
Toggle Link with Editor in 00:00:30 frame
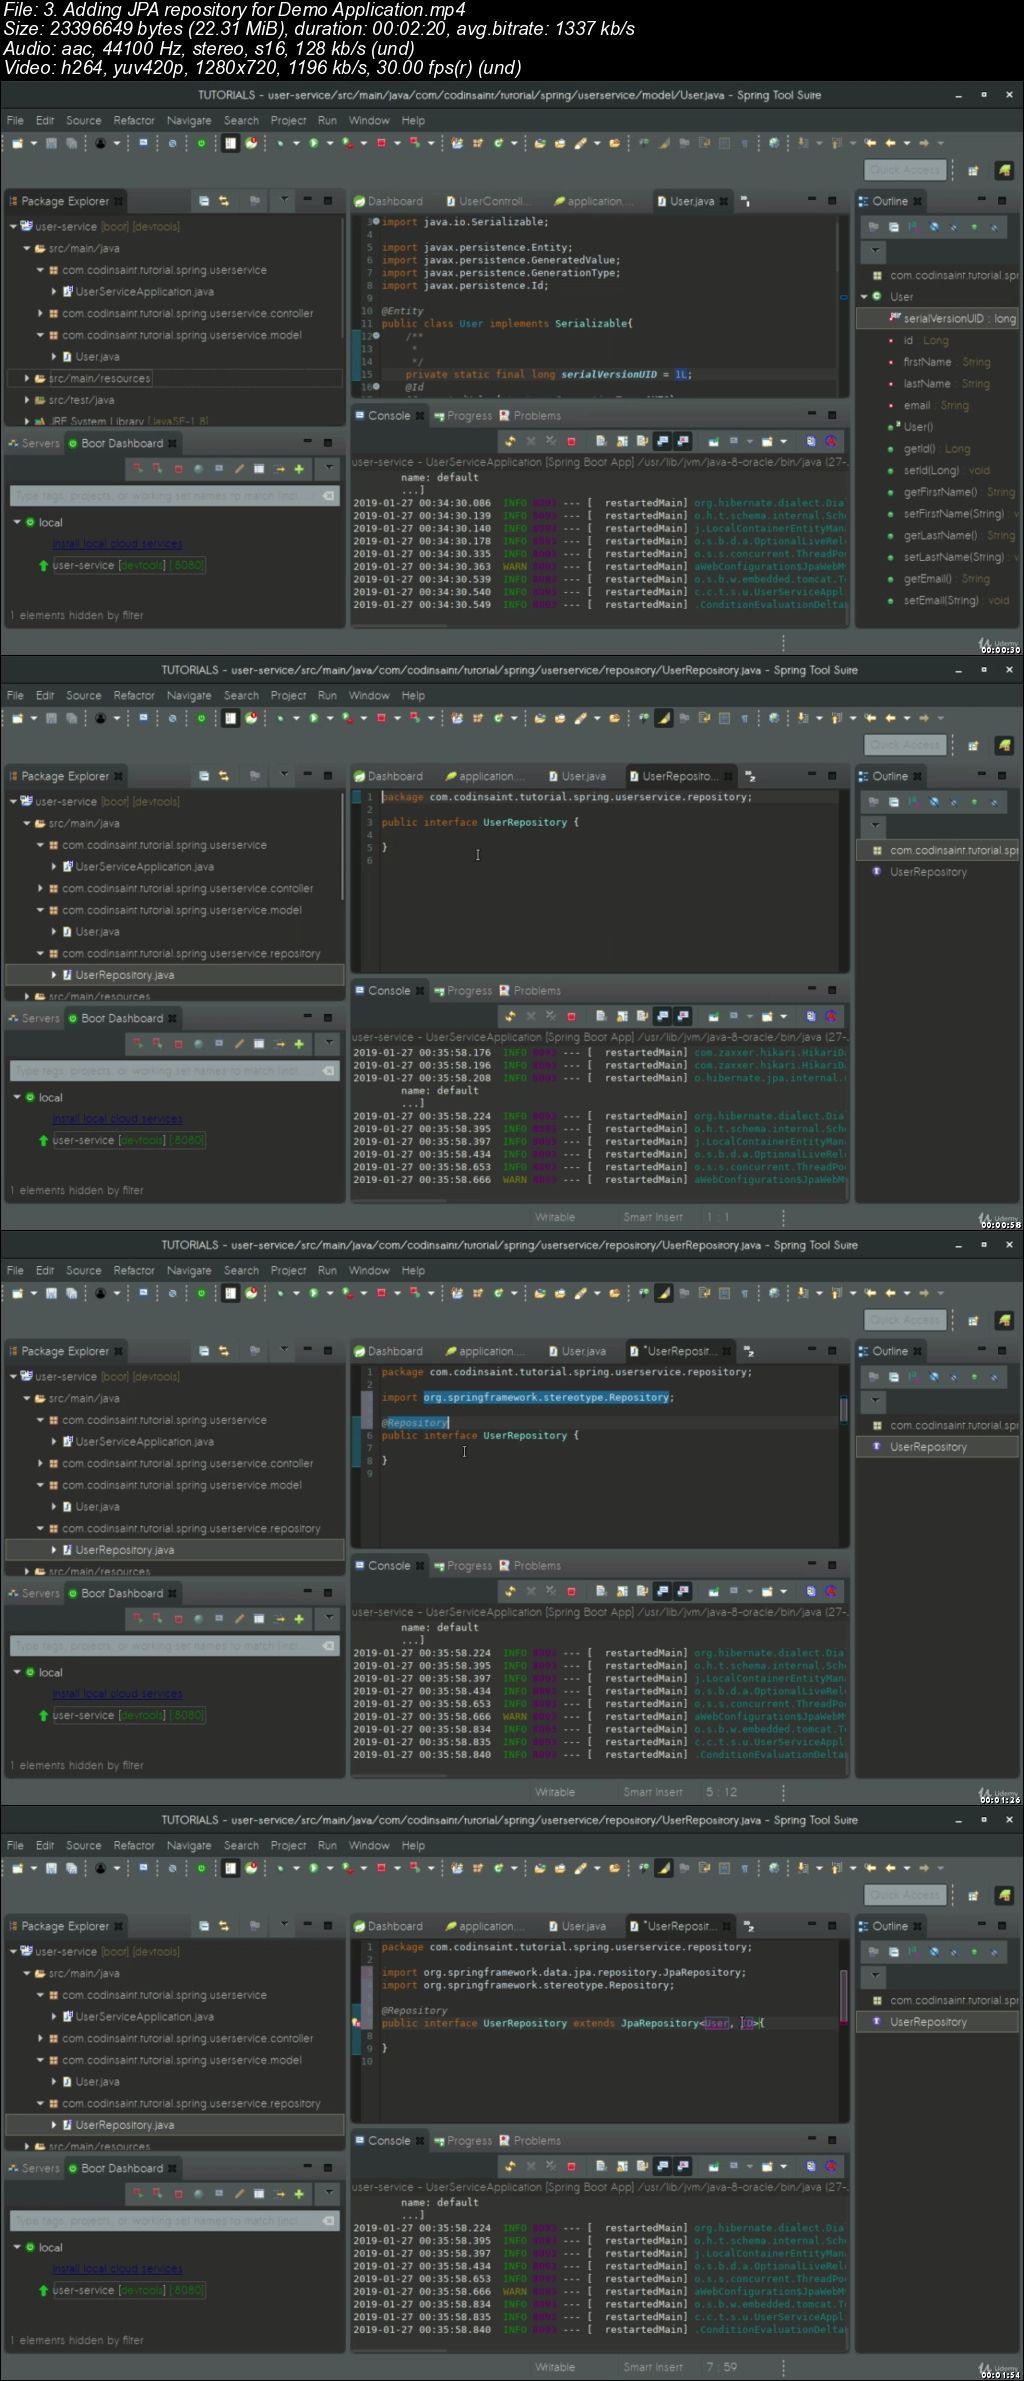224,201
